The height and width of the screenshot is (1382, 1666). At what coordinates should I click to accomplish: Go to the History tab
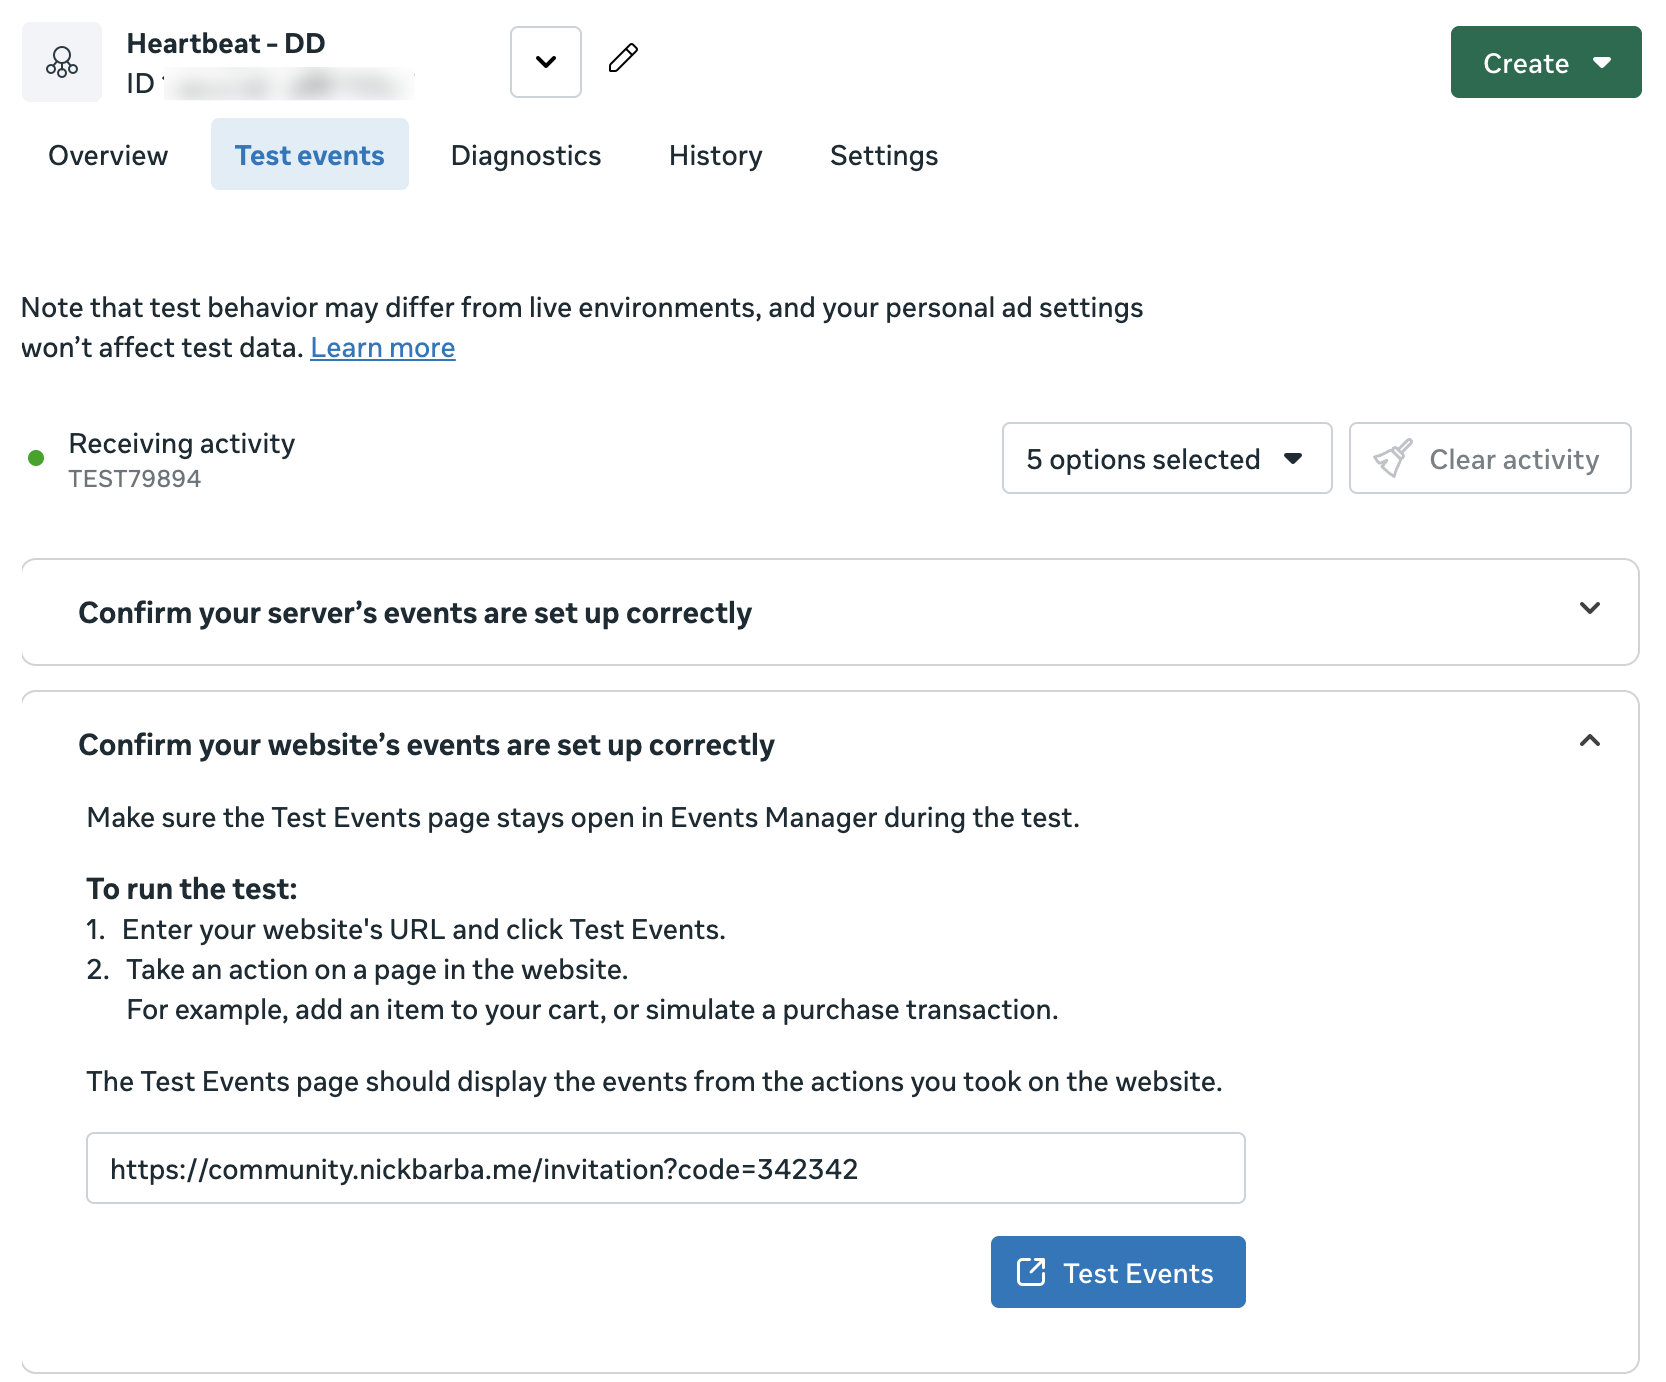coord(715,155)
